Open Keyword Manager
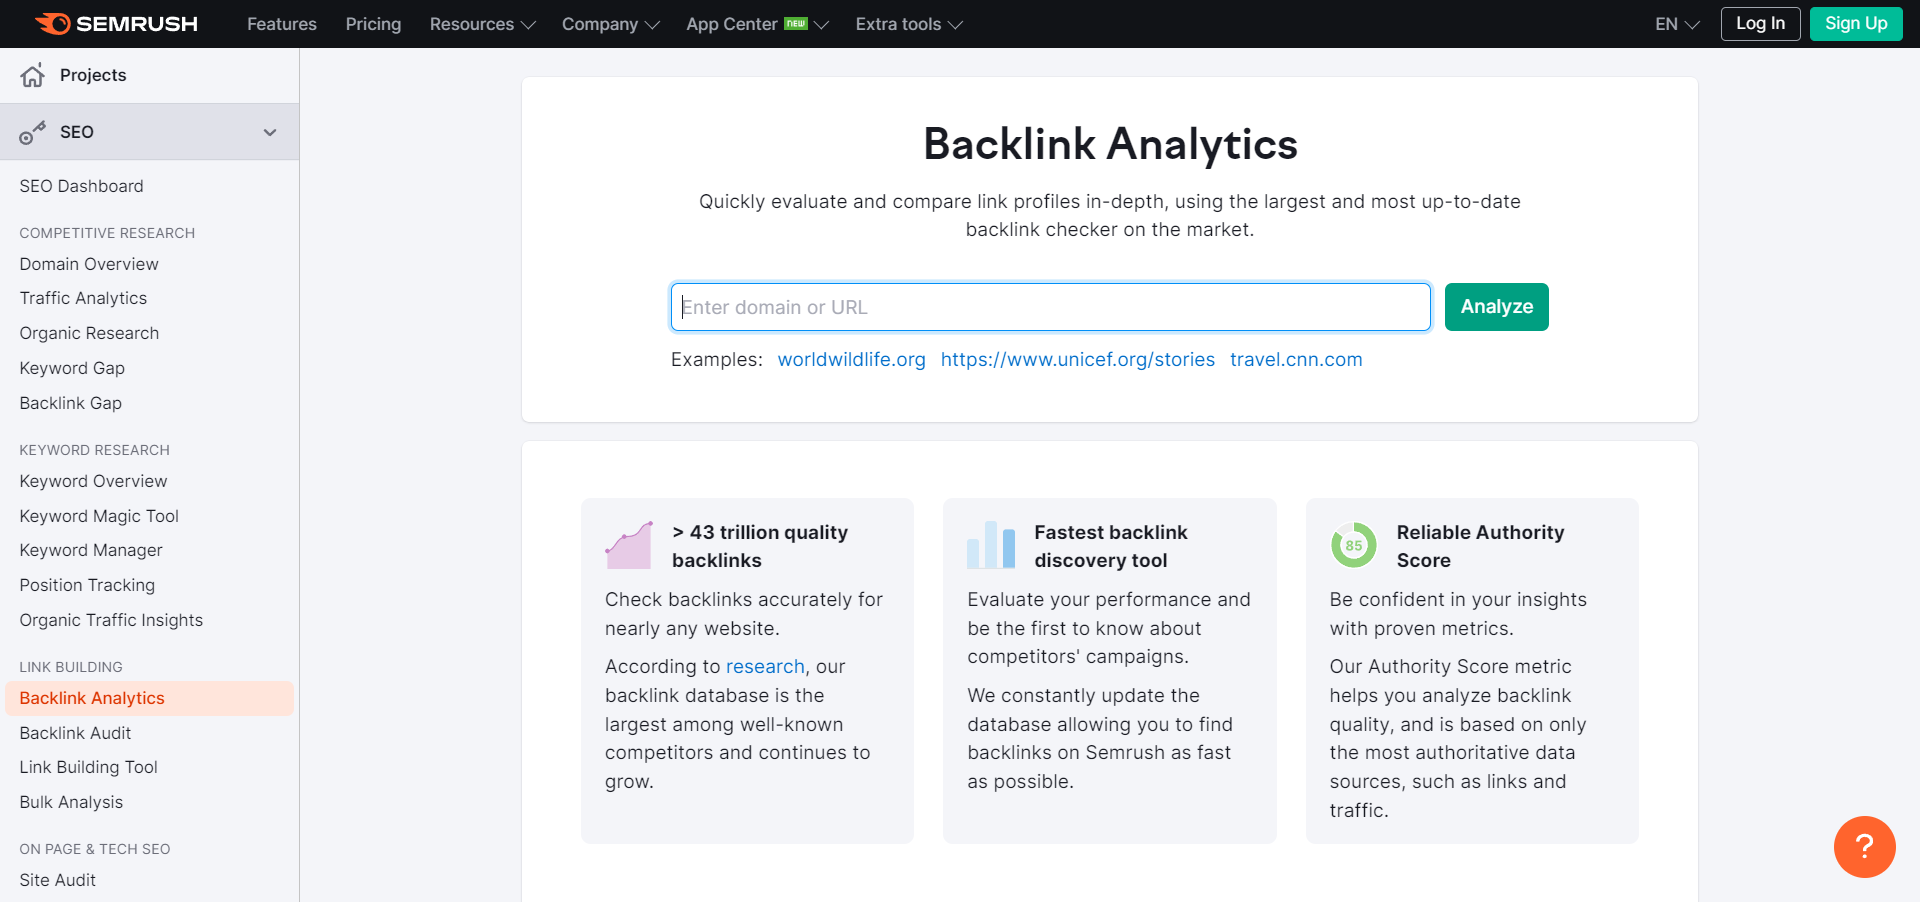Viewport: 1920px width, 902px height. click(91, 550)
